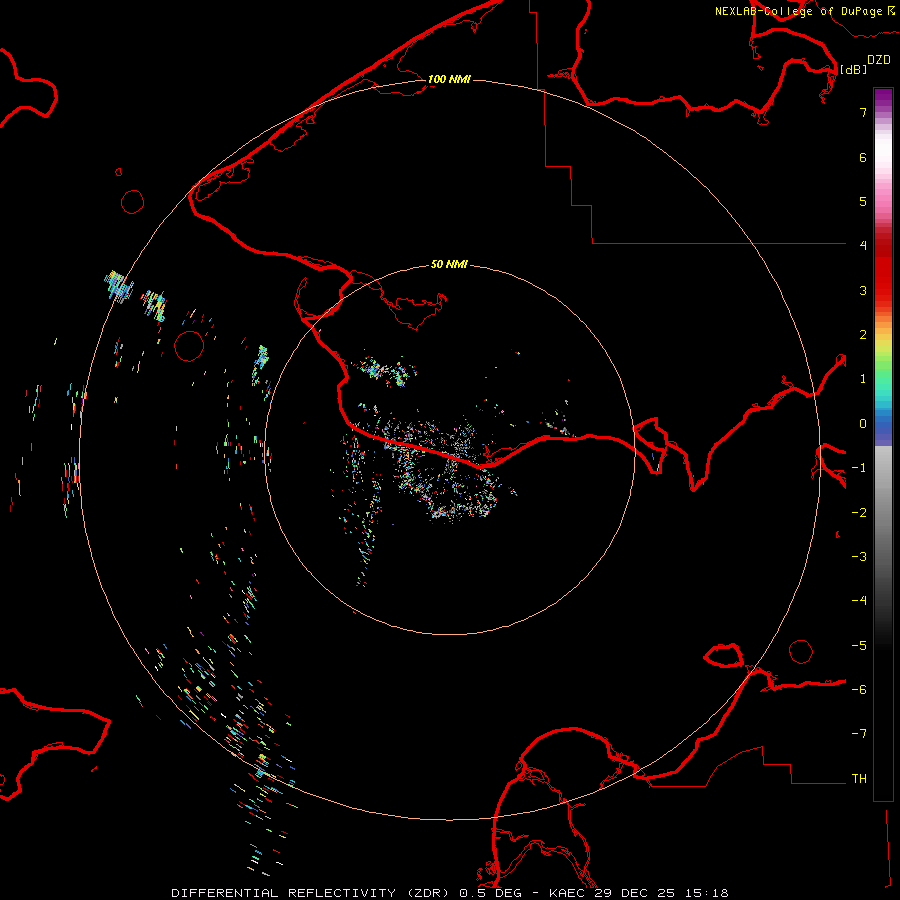The image size is (900, 900).
Task: Click the '-2' value on the scale
Action: point(859,513)
